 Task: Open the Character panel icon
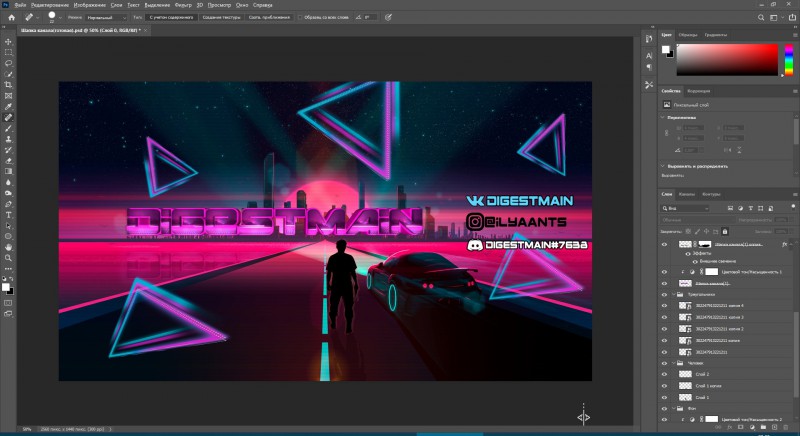pos(649,56)
